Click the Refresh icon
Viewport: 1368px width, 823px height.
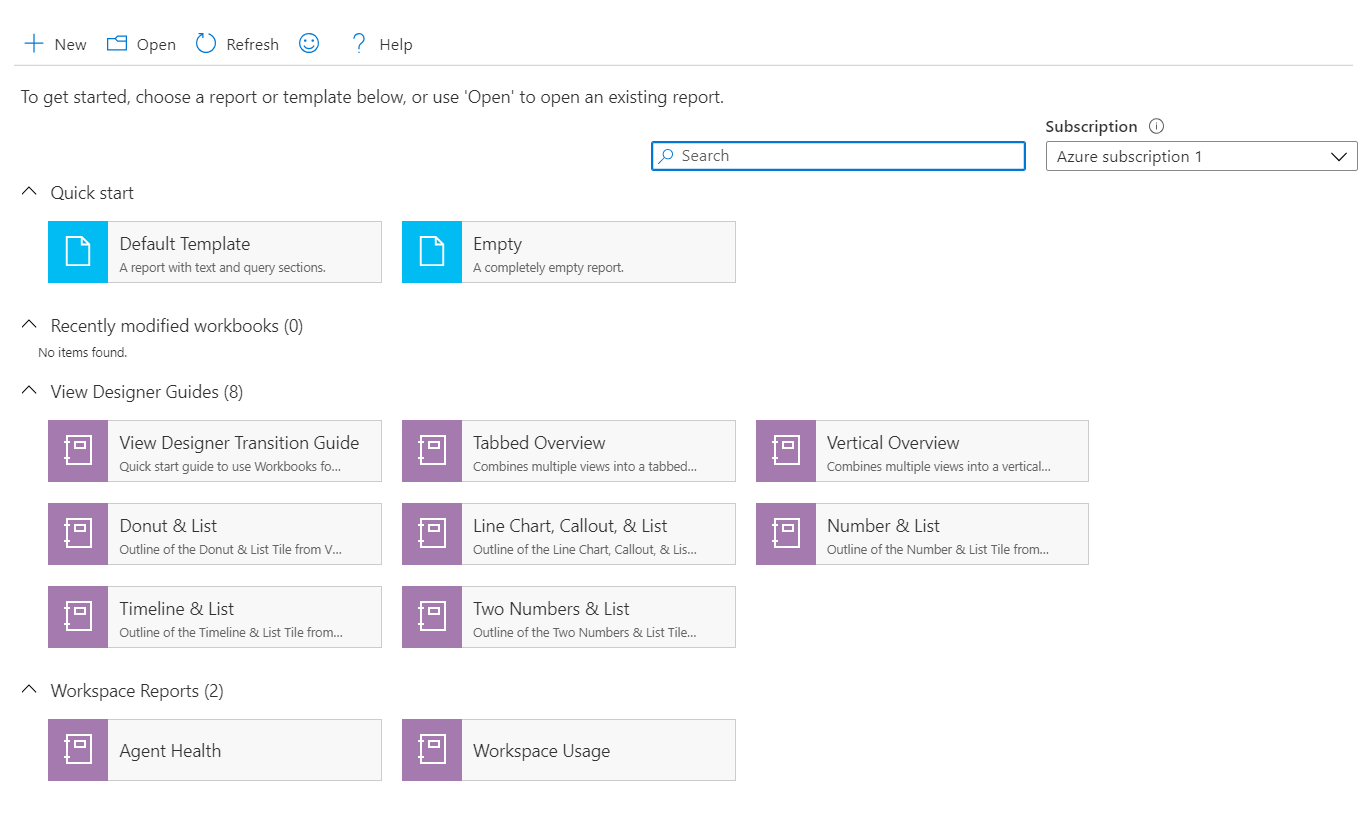[x=205, y=42]
